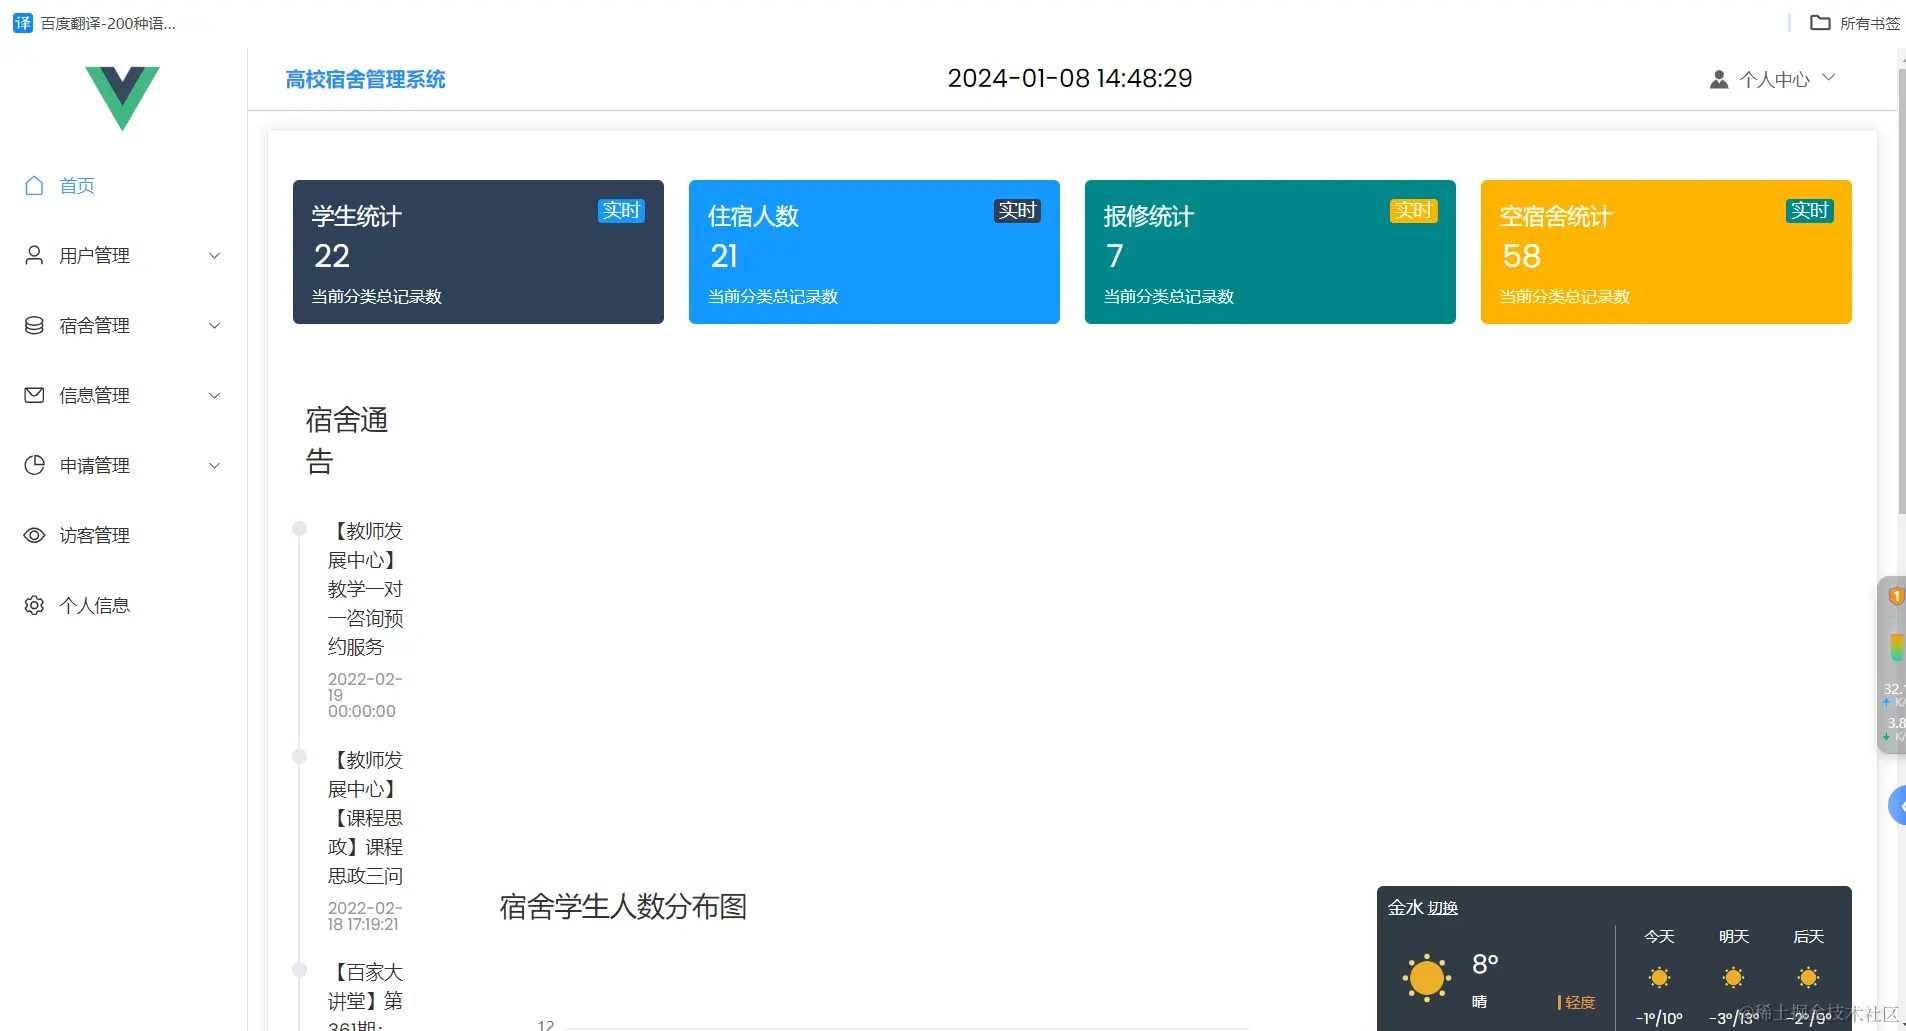Click the 报修统计 card
Screen dimensions: 1906x1031
coord(1270,252)
